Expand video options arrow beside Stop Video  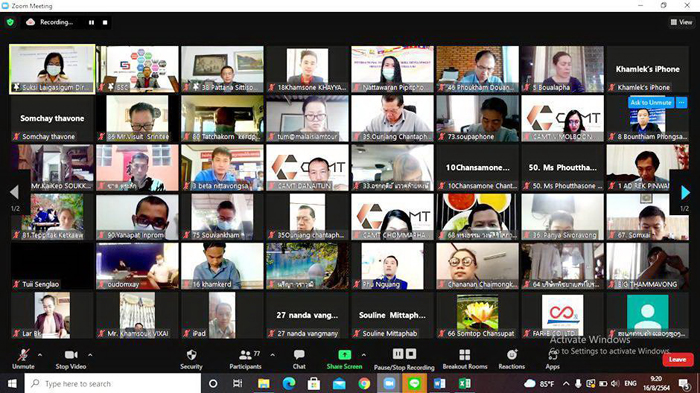coord(90,355)
